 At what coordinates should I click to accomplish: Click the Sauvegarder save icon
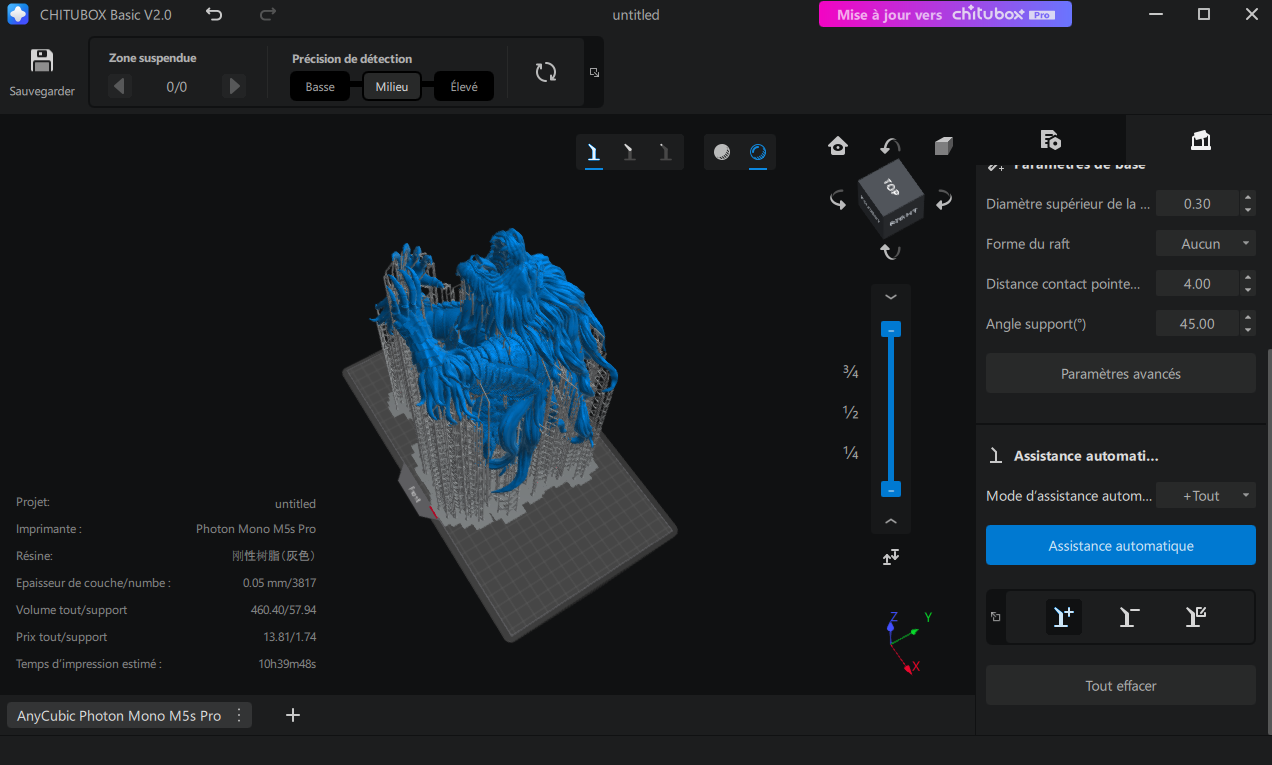click(42, 62)
